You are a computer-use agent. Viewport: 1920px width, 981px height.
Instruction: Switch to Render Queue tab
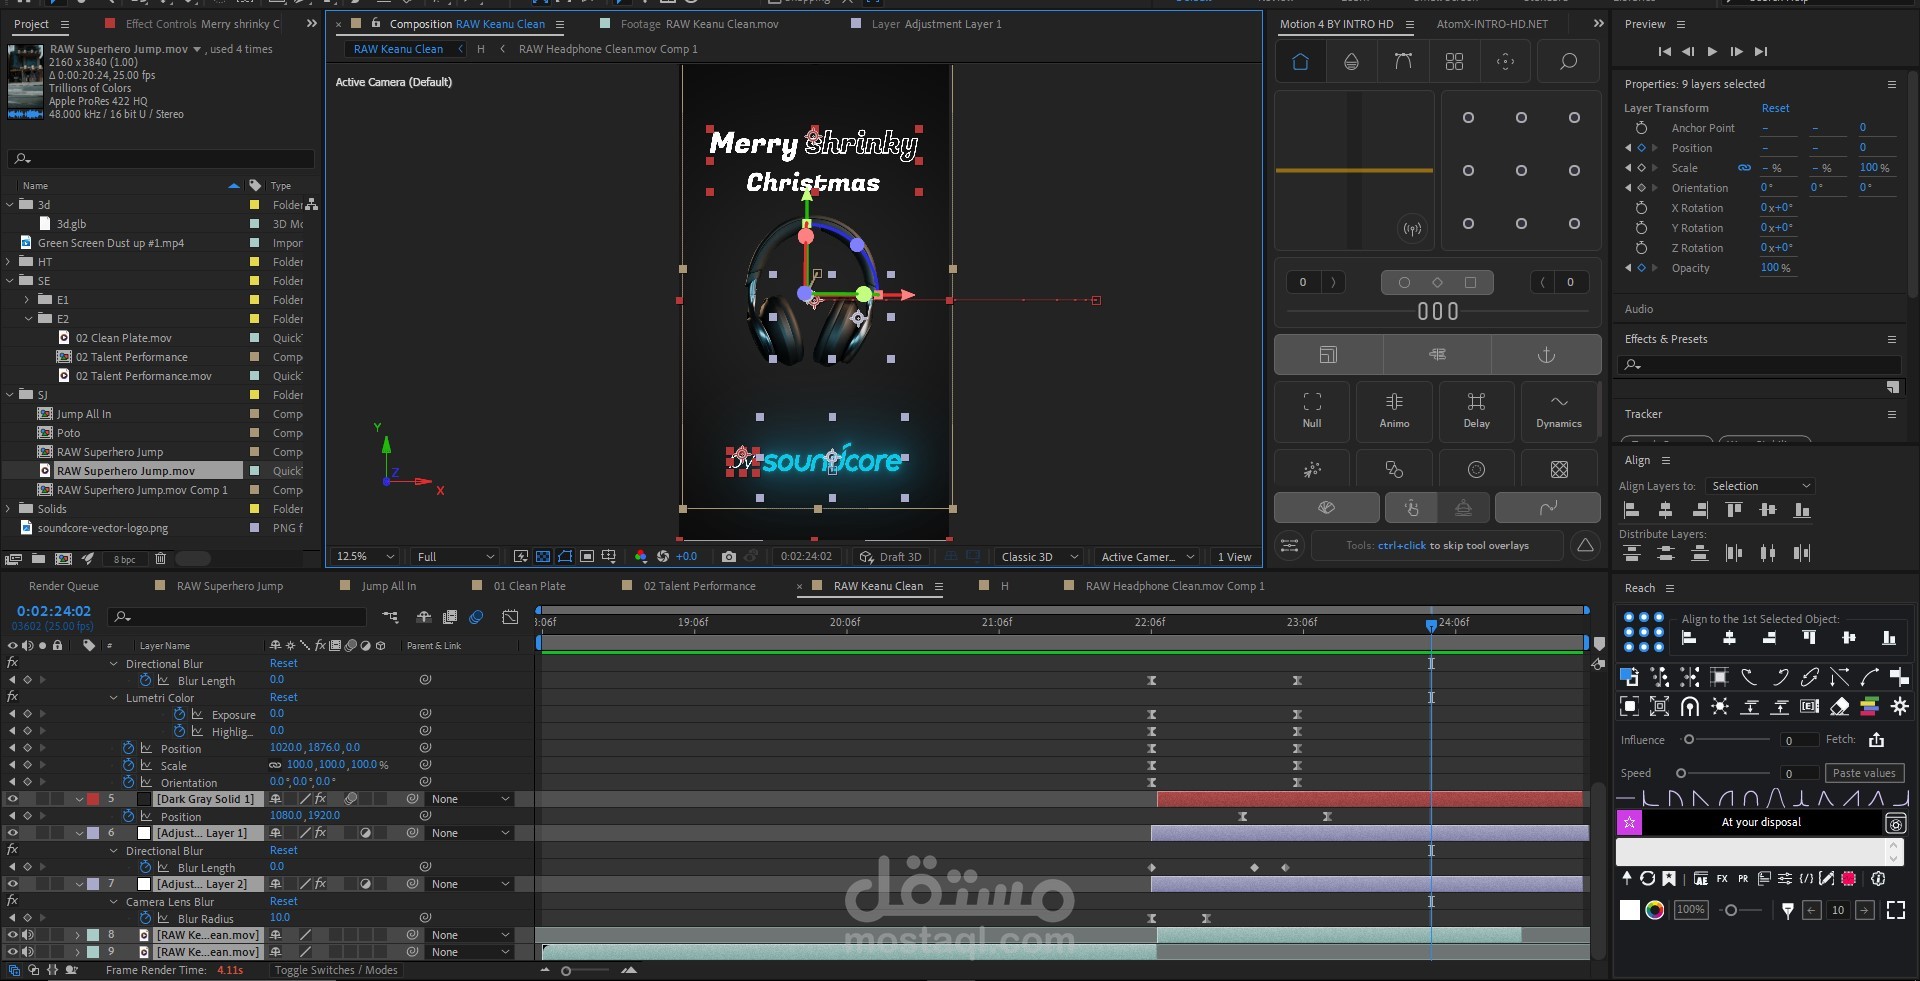click(x=64, y=586)
